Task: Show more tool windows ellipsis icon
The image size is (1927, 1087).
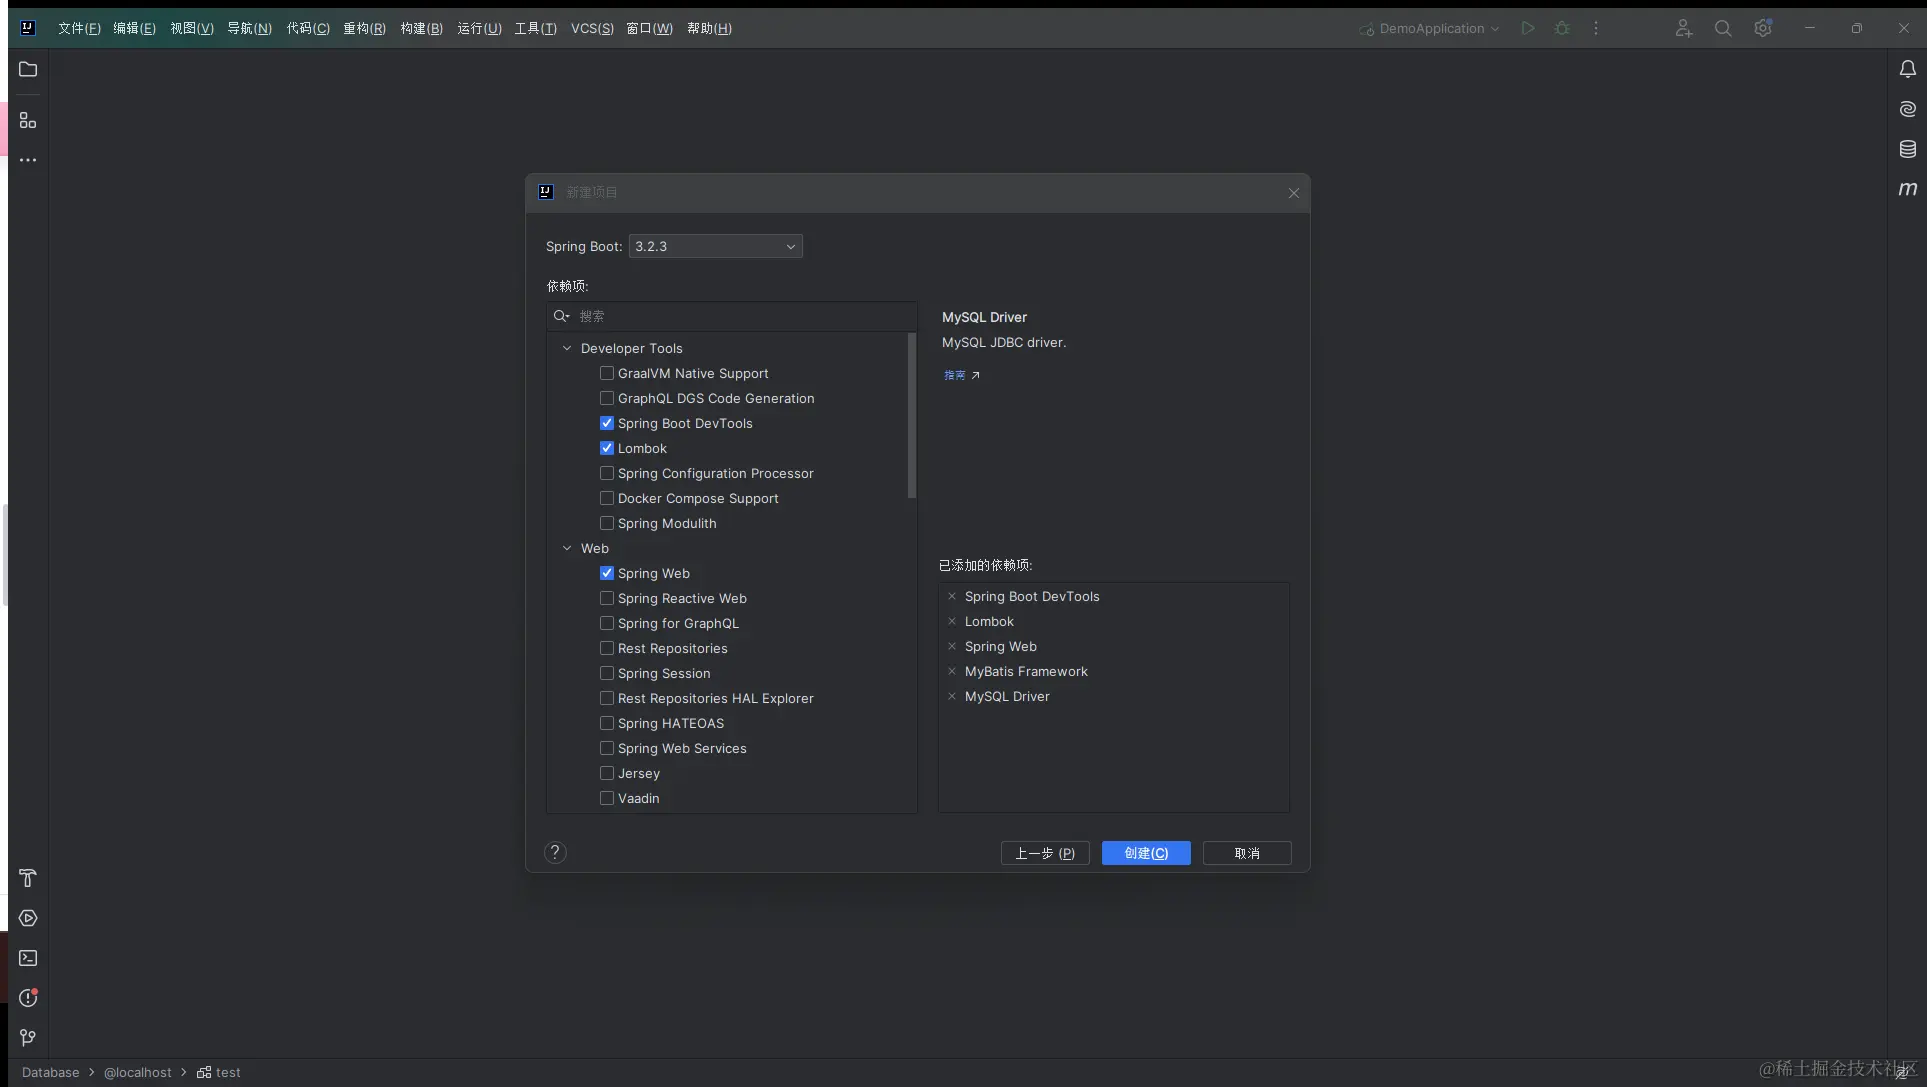Action: point(28,160)
